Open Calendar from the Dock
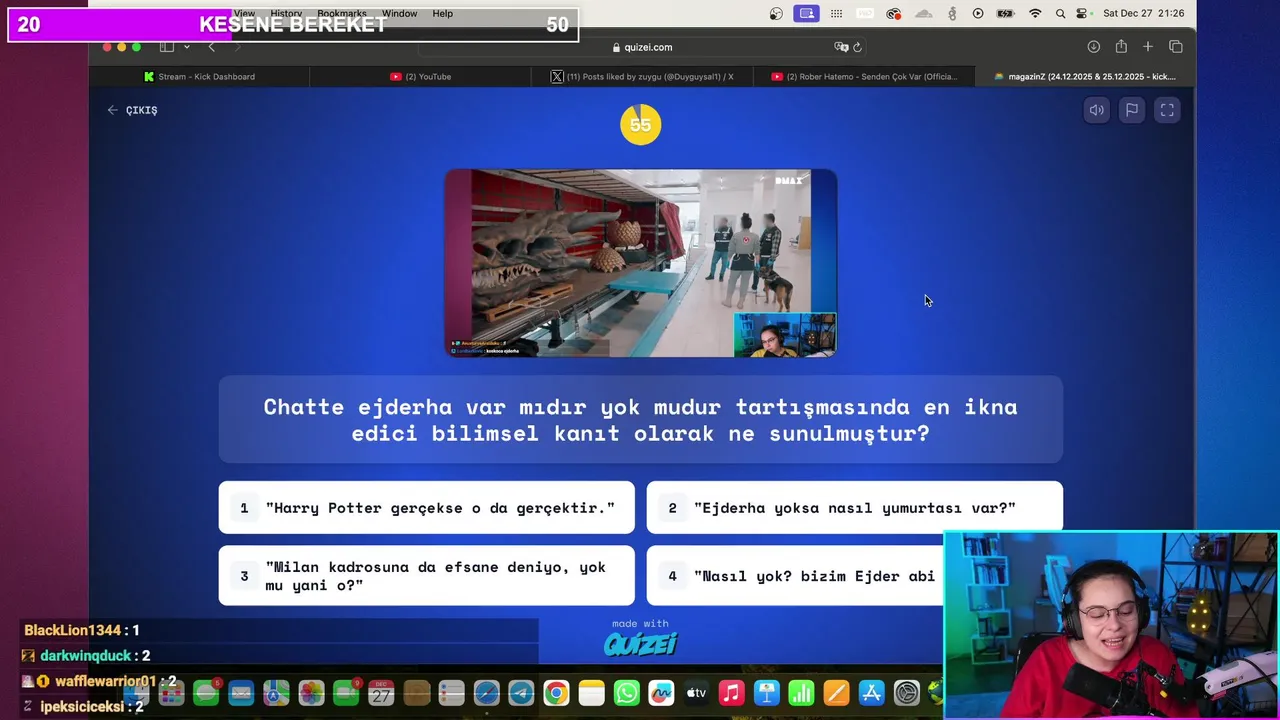This screenshot has height=720, width=1280. pyautogui.click(x=381, y=693)
